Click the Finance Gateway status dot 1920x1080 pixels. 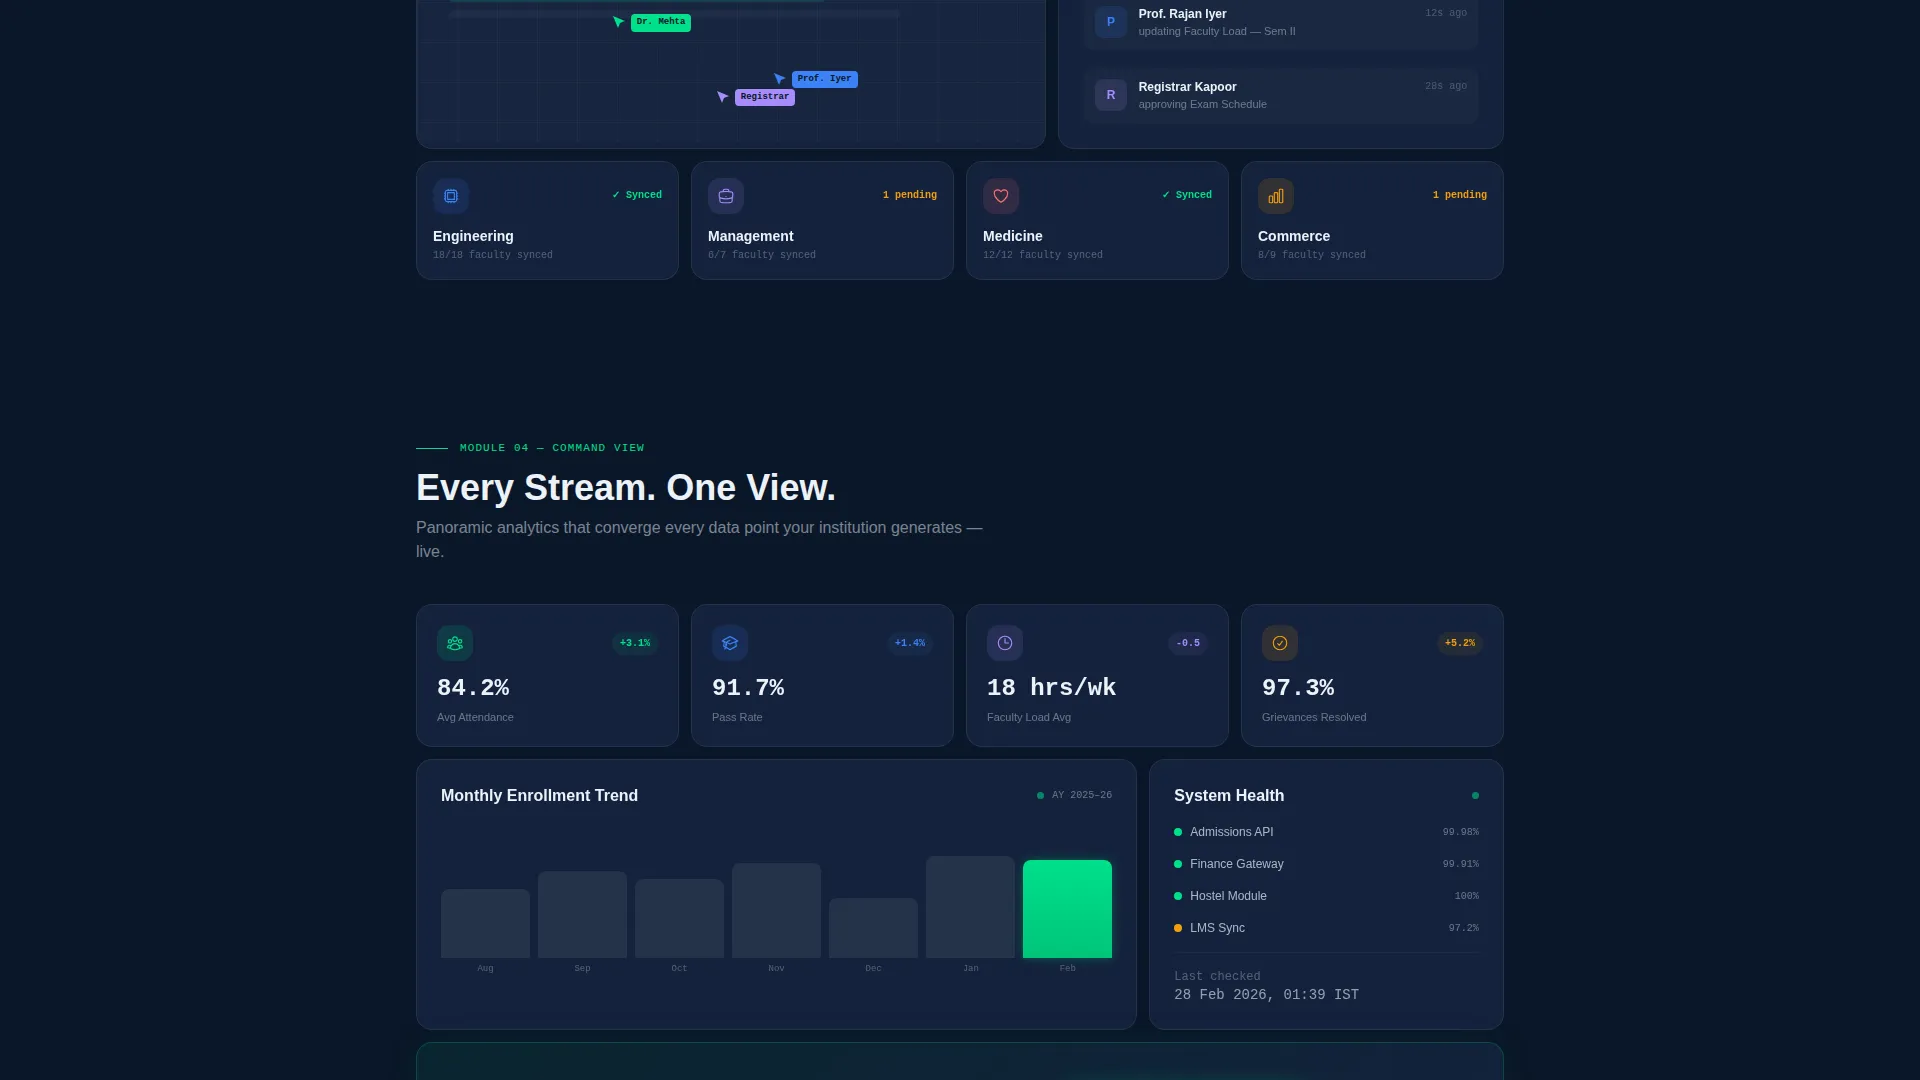click(x=1178, y=864)
